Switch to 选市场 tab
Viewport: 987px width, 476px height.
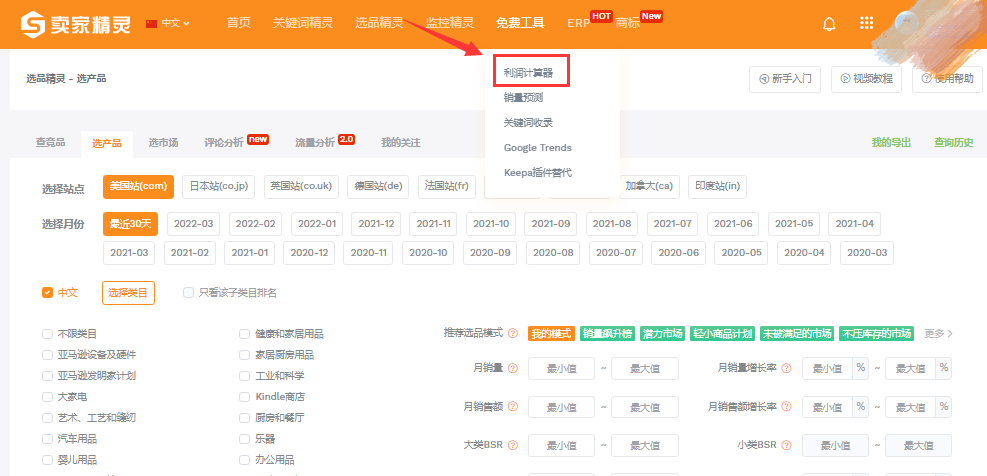click(x=163, y=143)
